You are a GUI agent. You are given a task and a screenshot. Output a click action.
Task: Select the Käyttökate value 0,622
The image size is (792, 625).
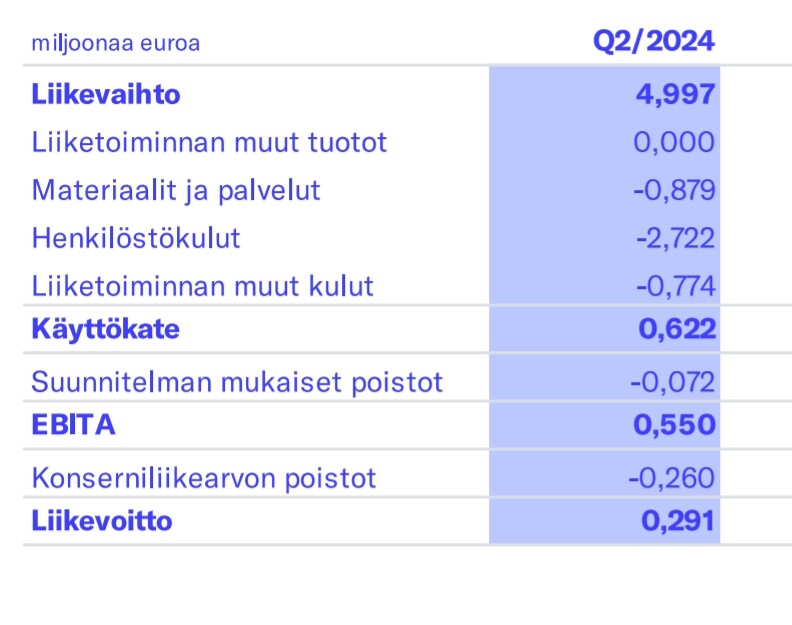(x=676, y=329)
